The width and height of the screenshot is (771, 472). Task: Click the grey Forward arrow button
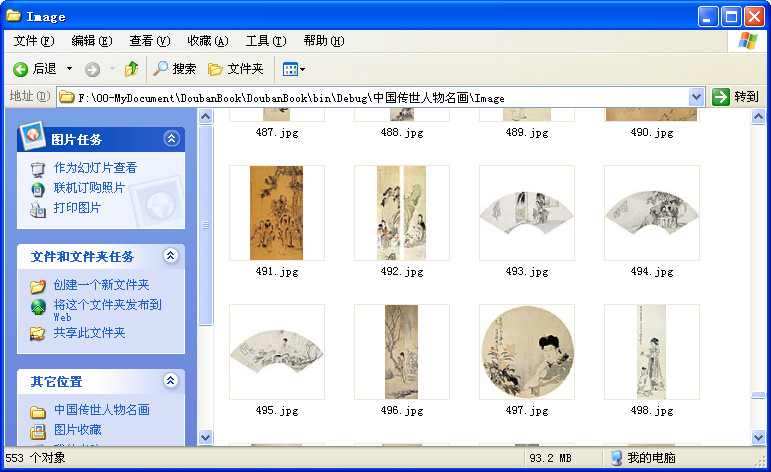pos(92,69)
